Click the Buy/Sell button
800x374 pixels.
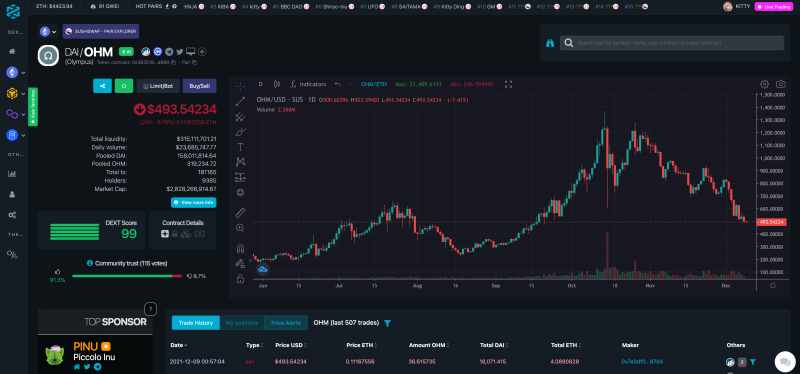point(199,86)
